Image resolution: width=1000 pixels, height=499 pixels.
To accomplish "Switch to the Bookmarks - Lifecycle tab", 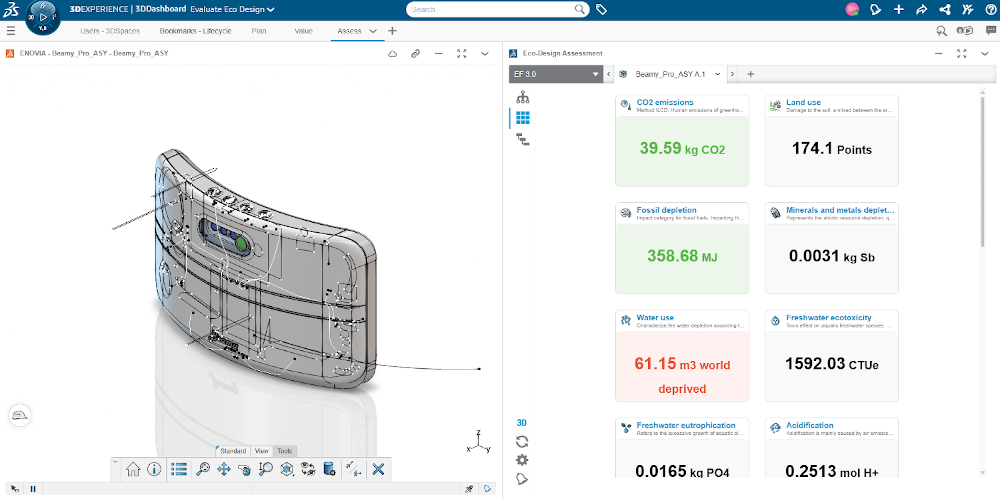I will click(195, 31).
